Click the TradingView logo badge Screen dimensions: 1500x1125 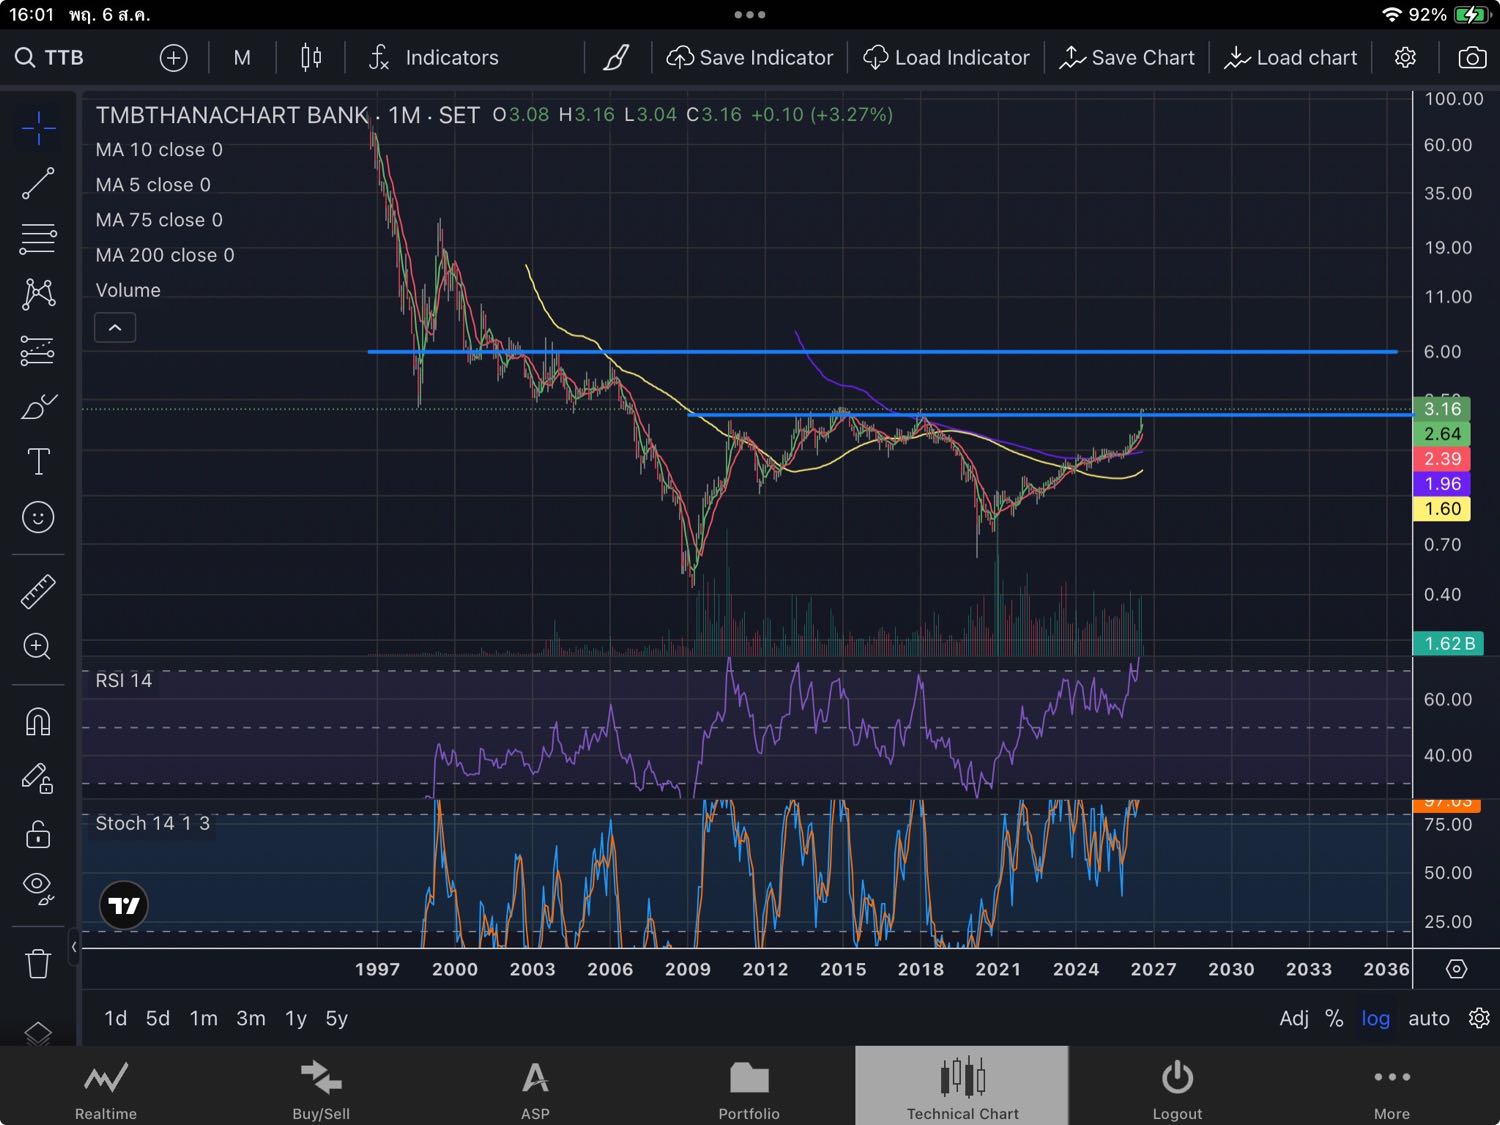[x=124, y=906]
